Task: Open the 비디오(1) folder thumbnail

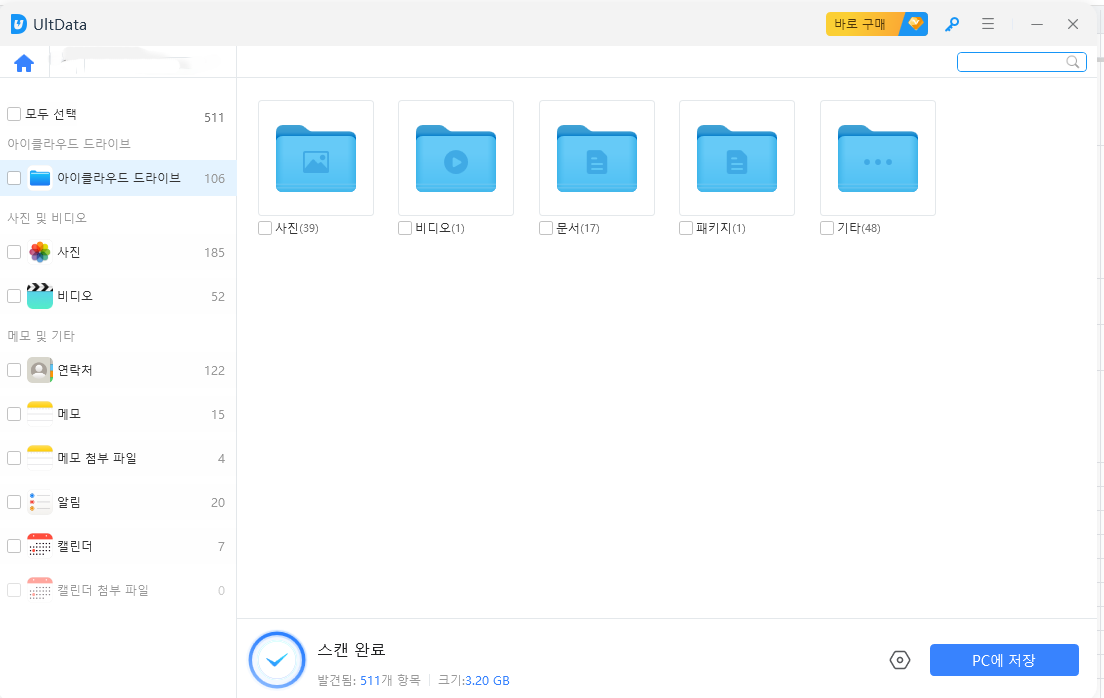Action: click(x=456, y=158)
